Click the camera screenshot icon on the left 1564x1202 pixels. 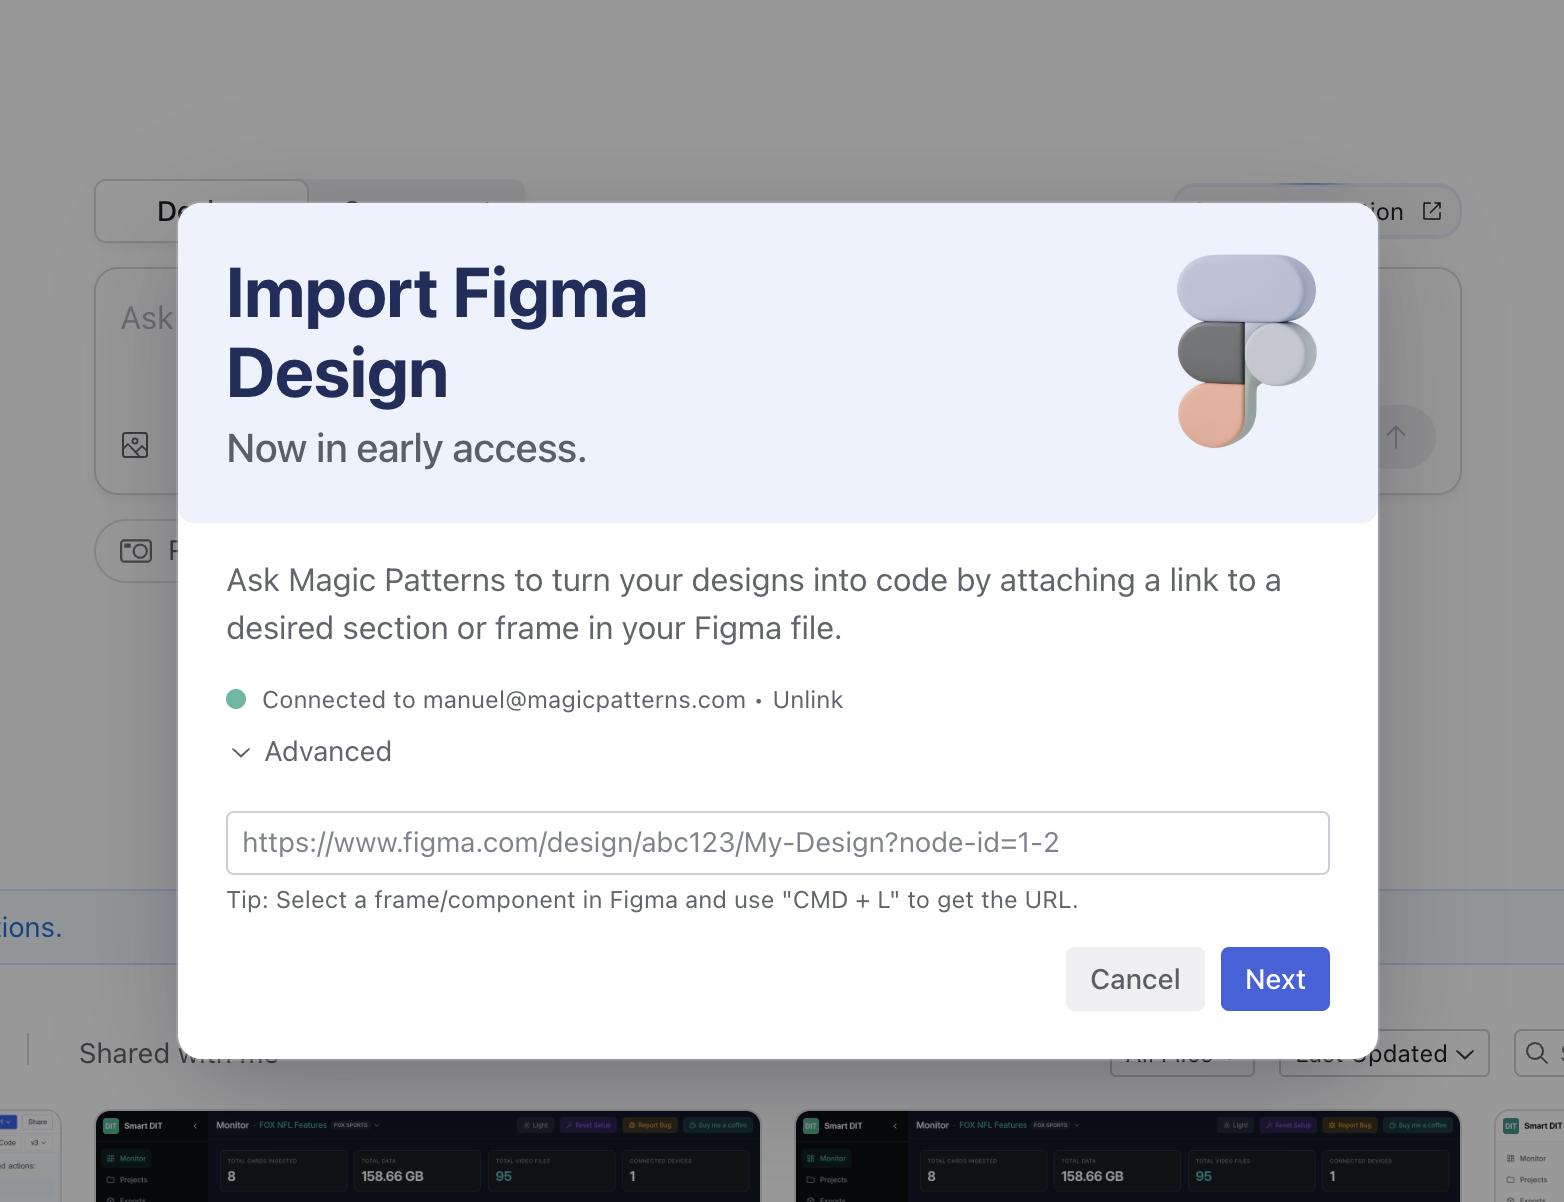(137, 551)
